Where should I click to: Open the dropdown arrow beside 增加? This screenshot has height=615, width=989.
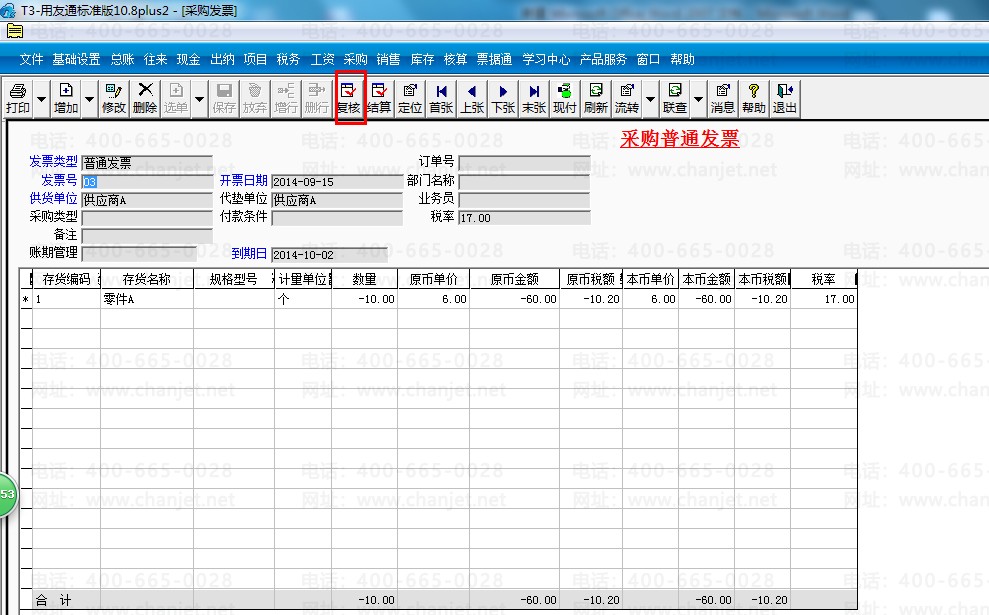(x=89, y=99)
